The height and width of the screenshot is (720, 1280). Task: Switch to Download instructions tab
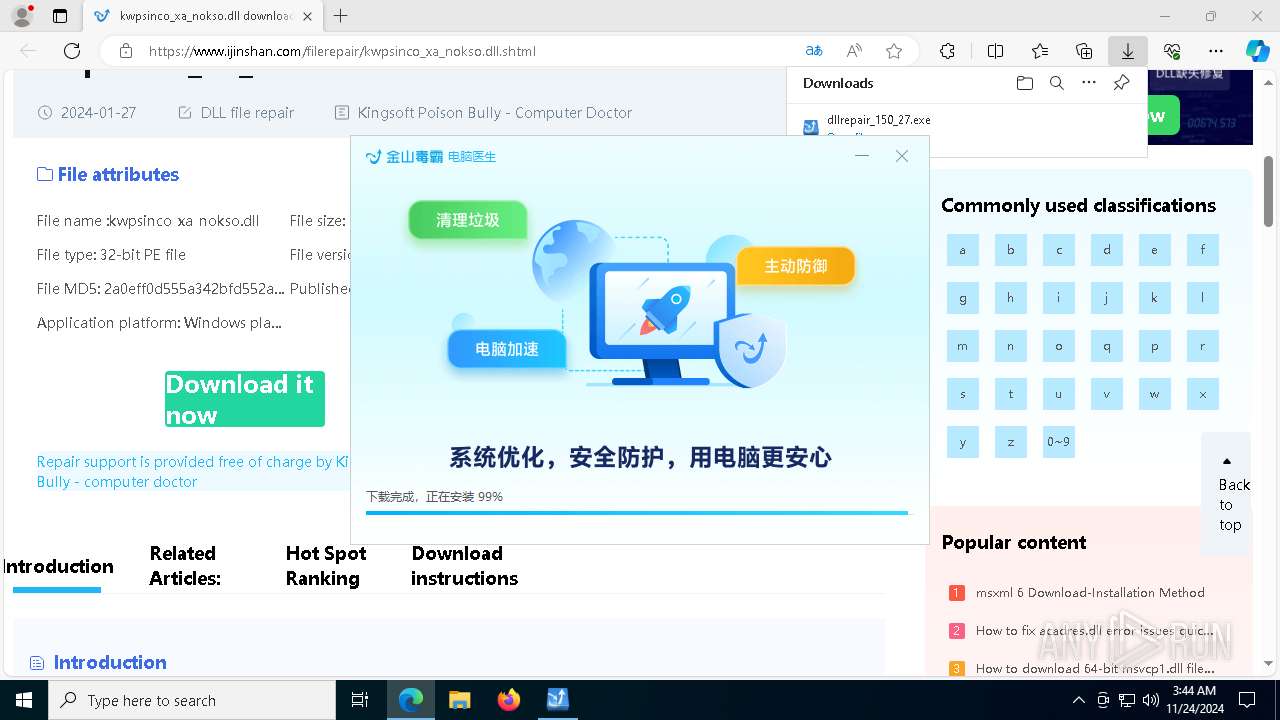(464, 566)
